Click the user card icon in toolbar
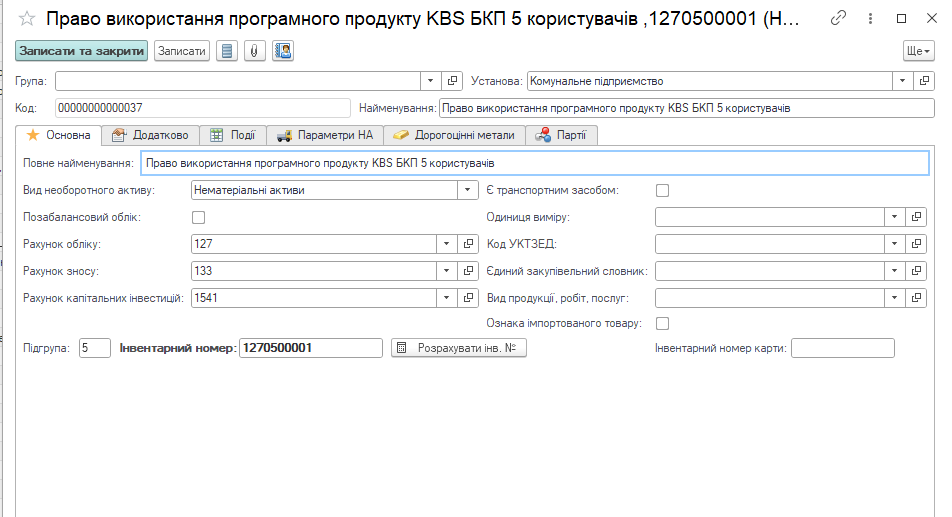 click(x=283, y=51)
